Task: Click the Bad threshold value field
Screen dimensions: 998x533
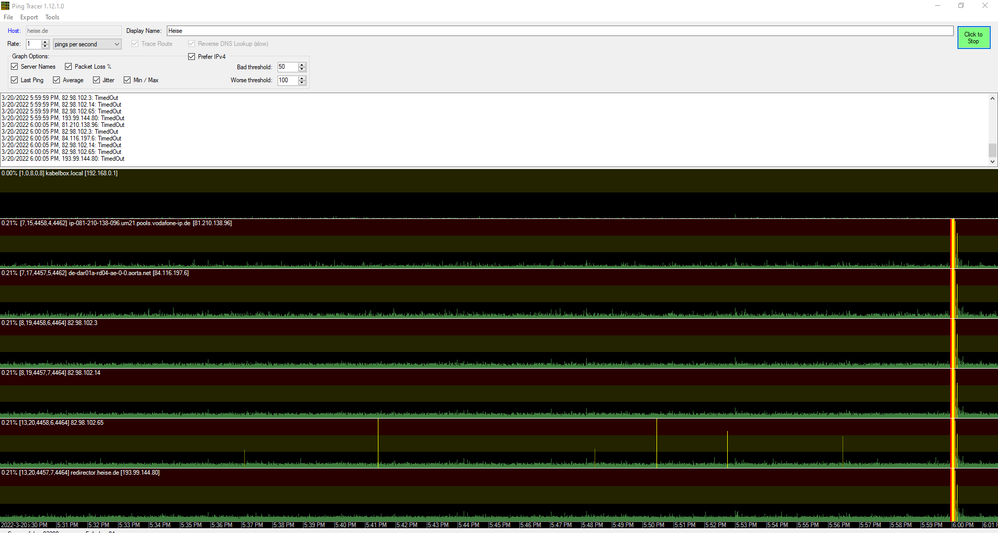Action: pyautogui.click(x=287, y=67)
